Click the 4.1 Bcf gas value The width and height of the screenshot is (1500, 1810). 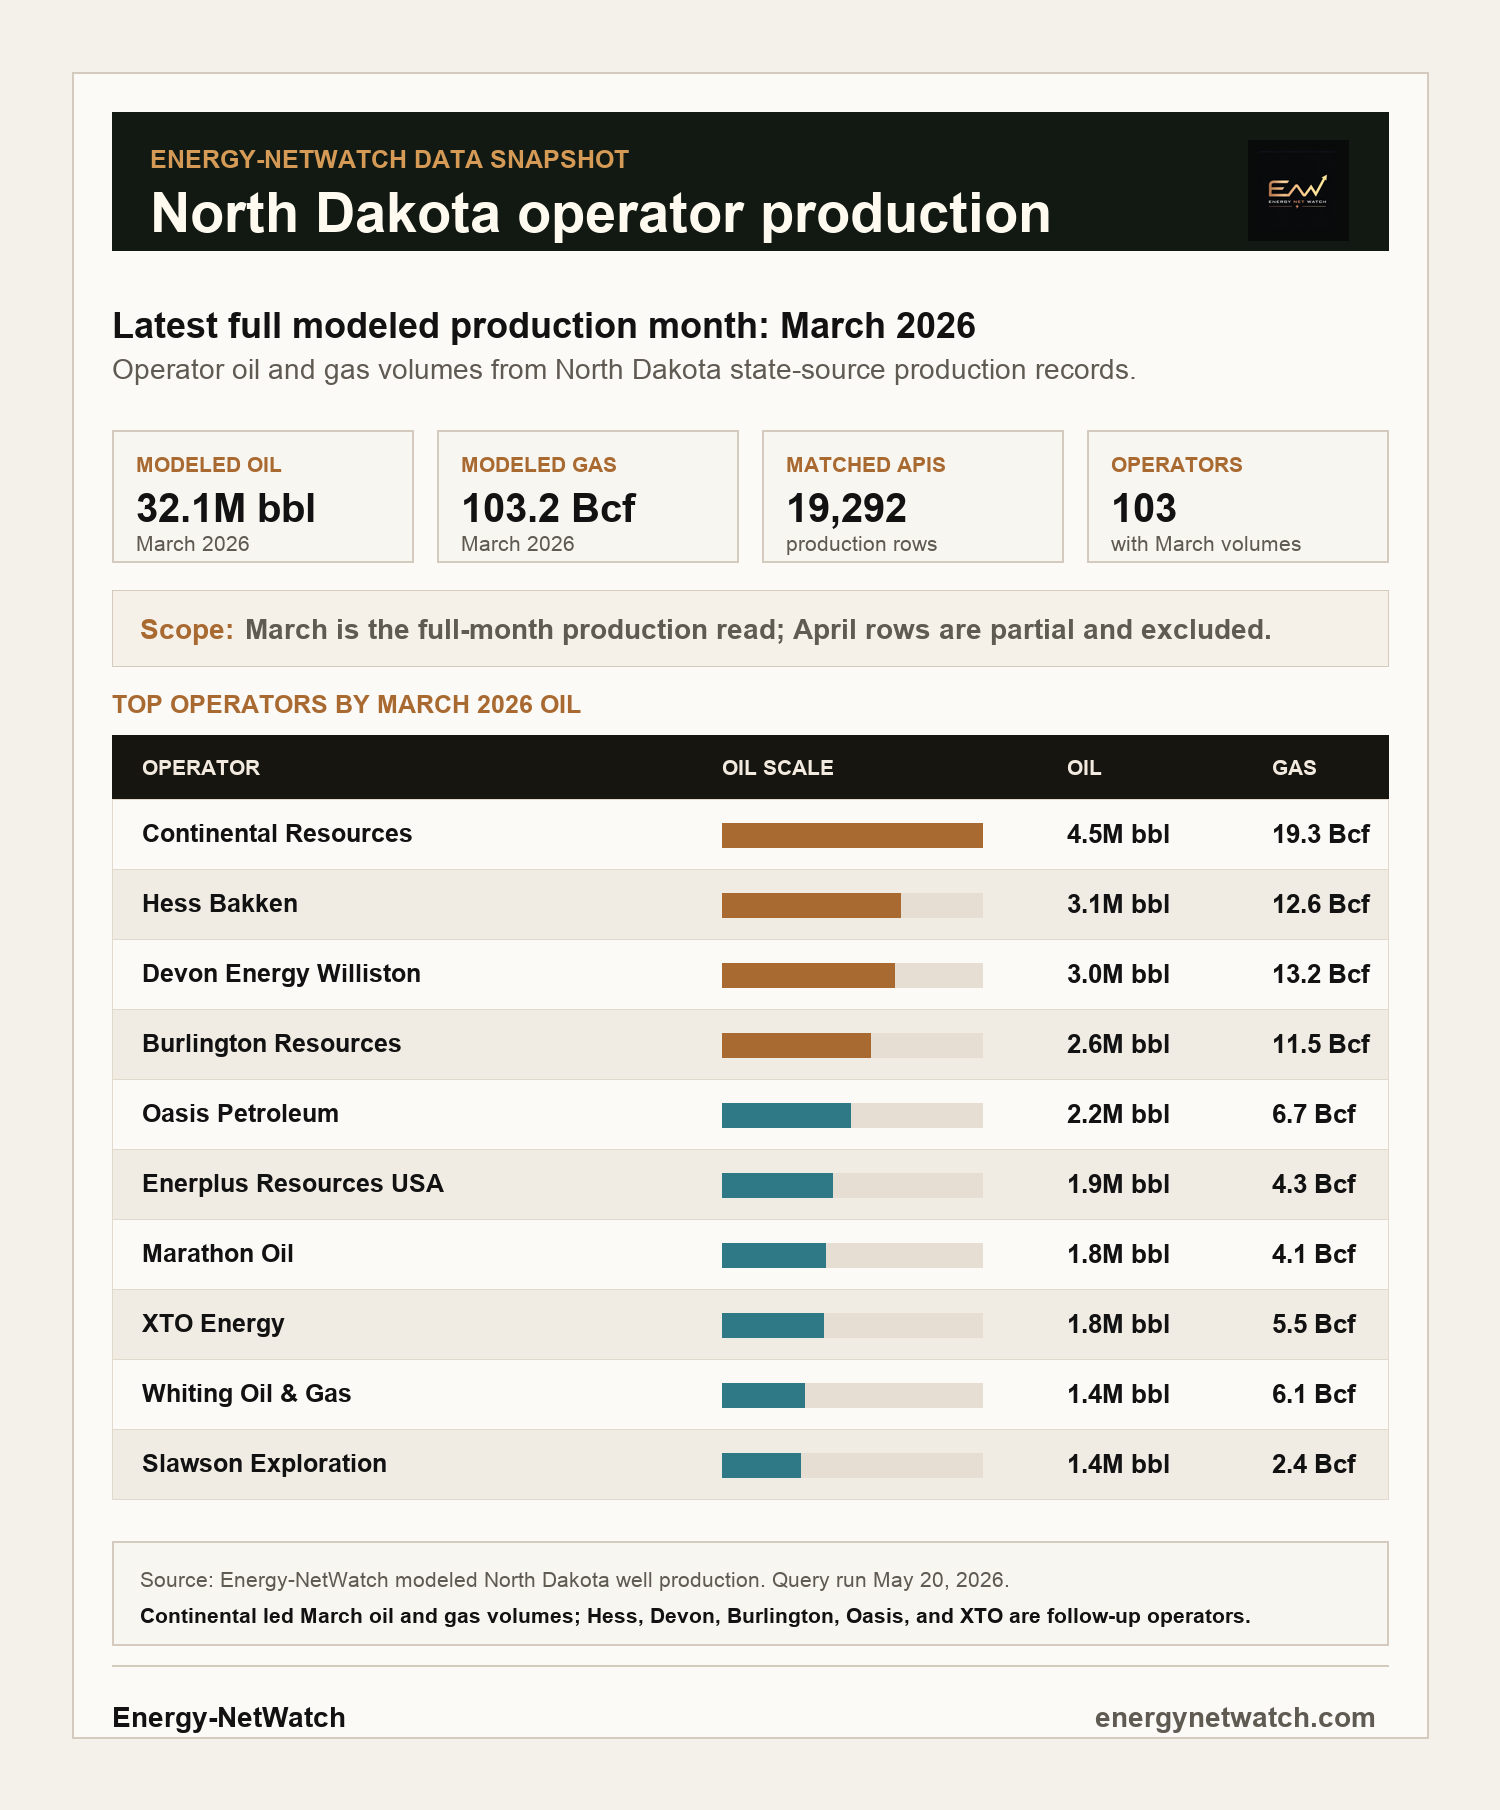pyautogui.click(x=1313, y=1254)
